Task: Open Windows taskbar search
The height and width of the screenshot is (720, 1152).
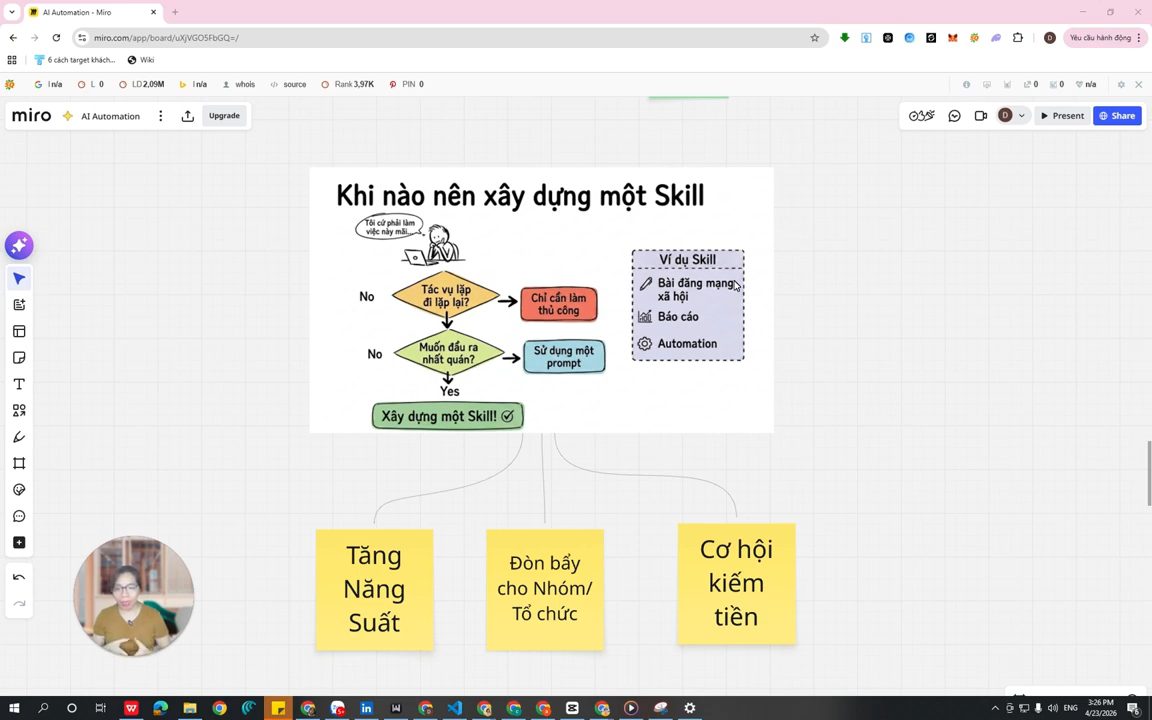Action: pos(43,708)
